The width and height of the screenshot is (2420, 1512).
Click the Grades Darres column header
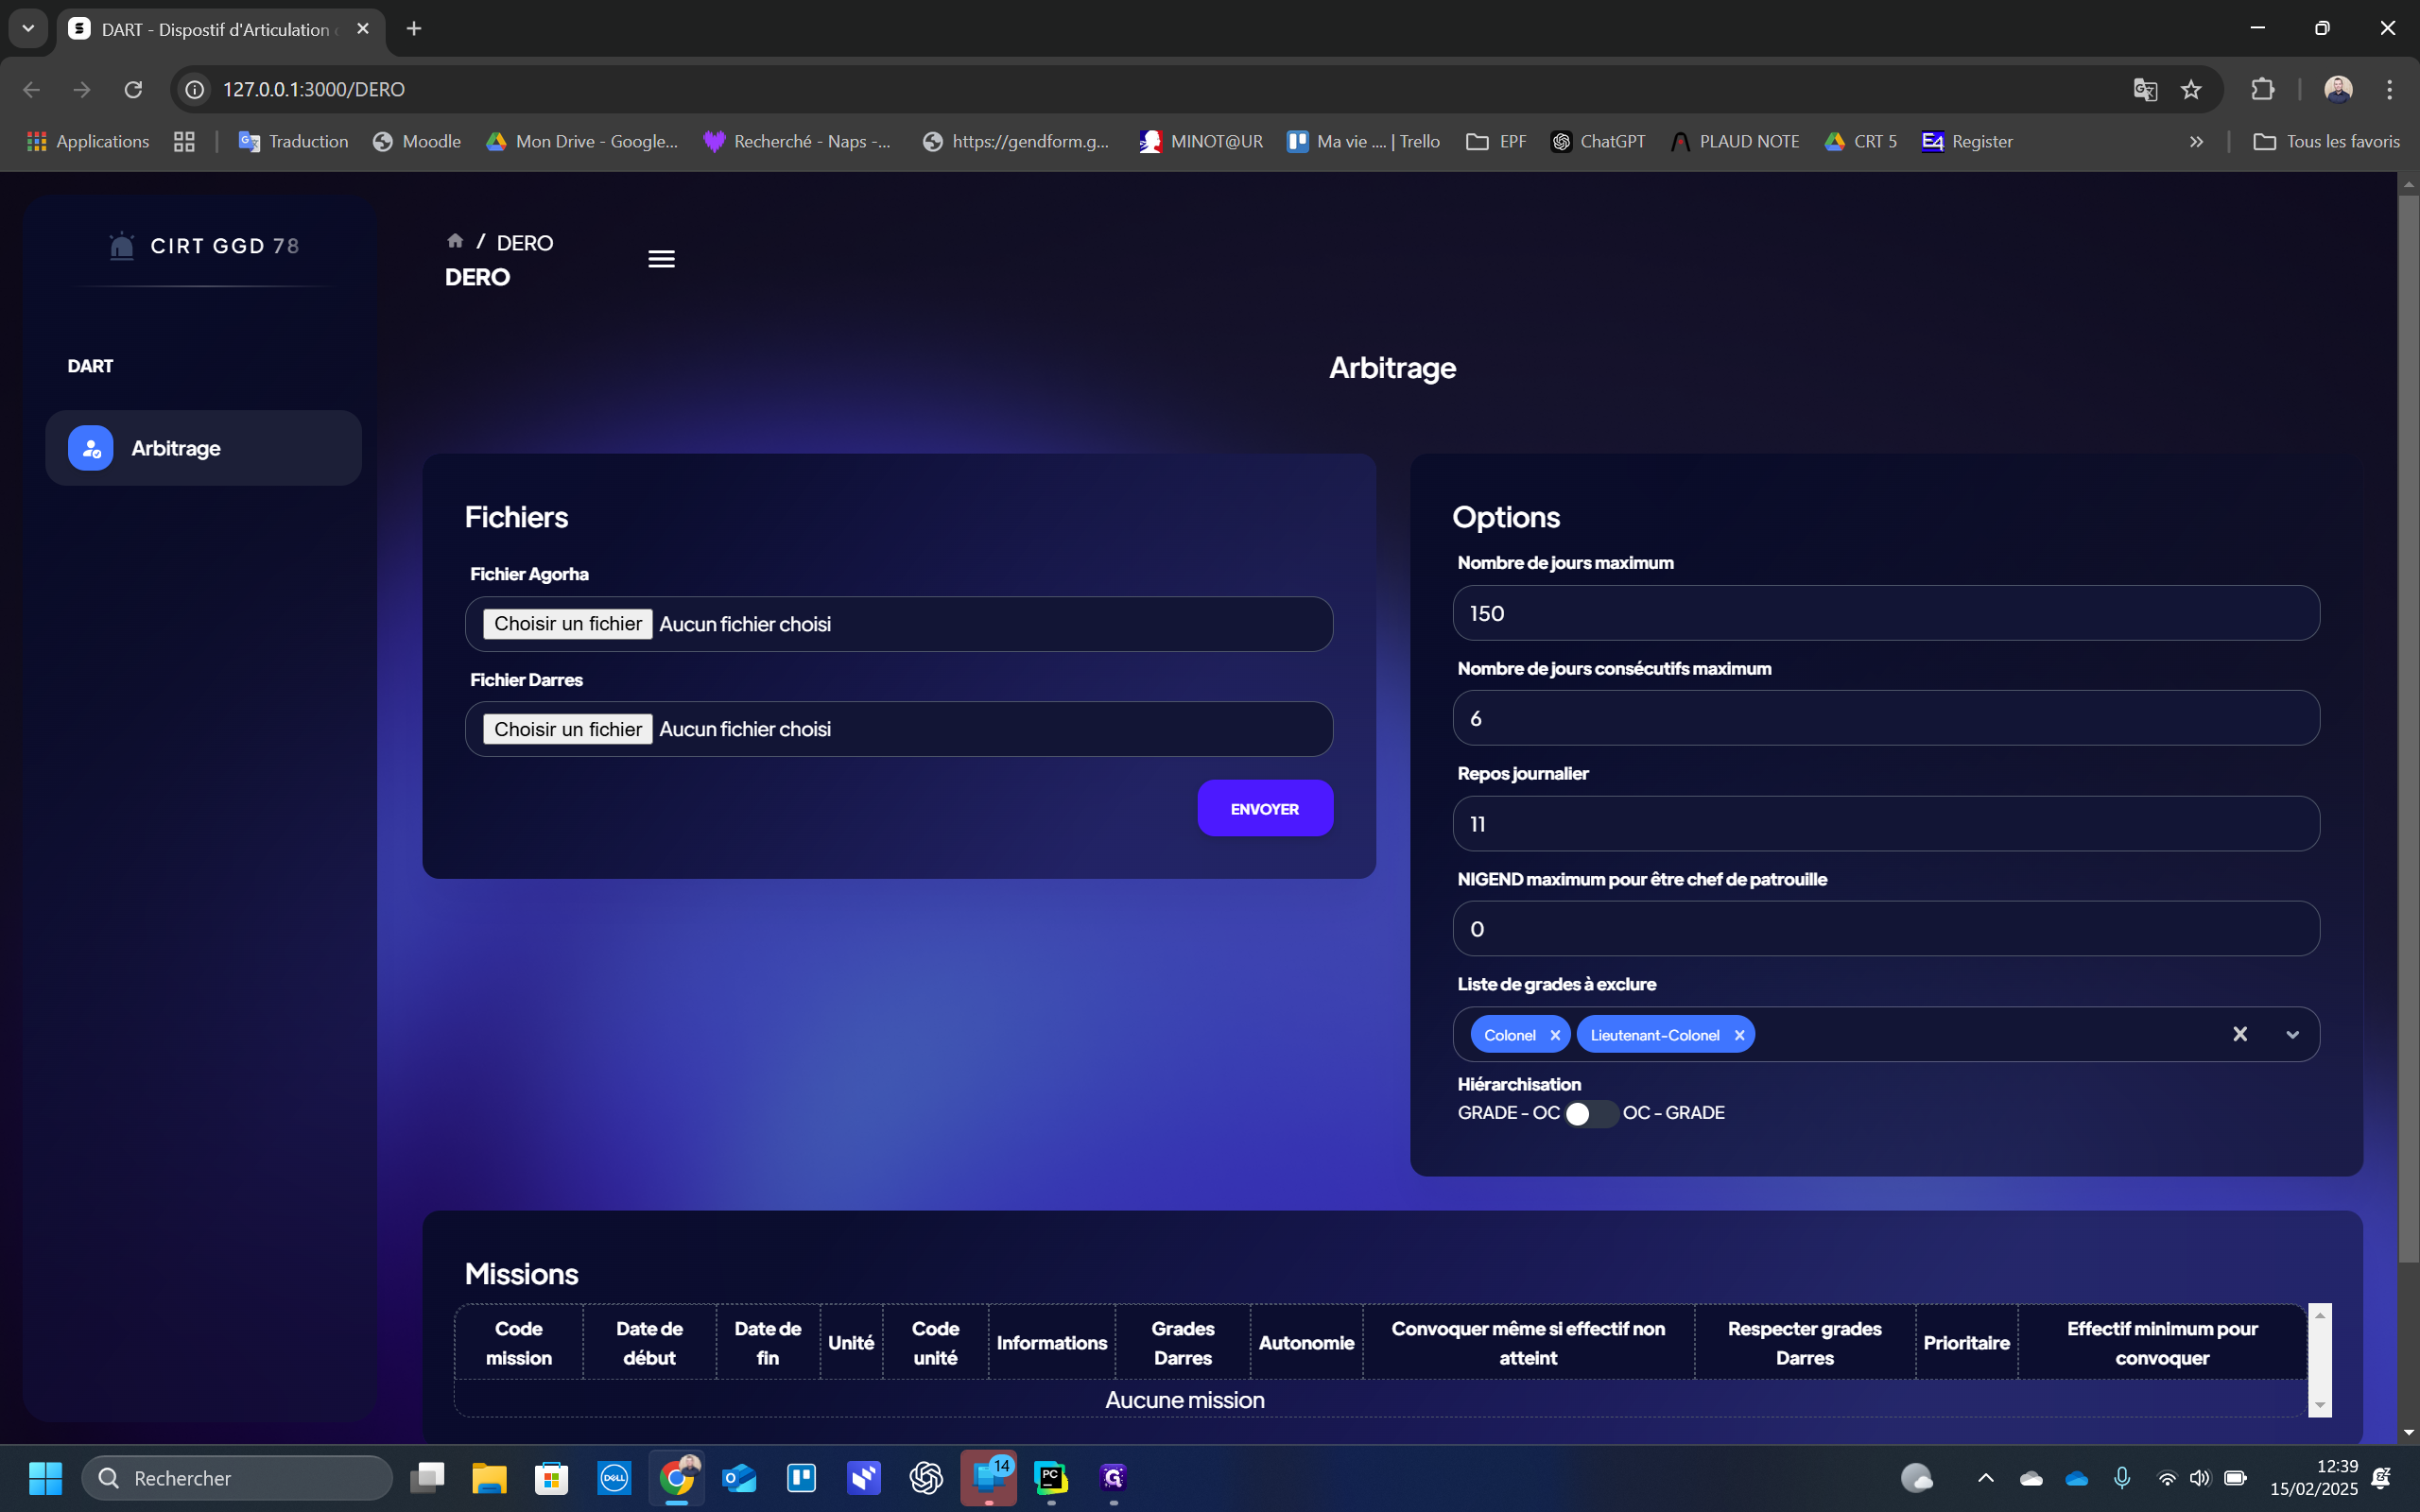tap(1182, 1343)
